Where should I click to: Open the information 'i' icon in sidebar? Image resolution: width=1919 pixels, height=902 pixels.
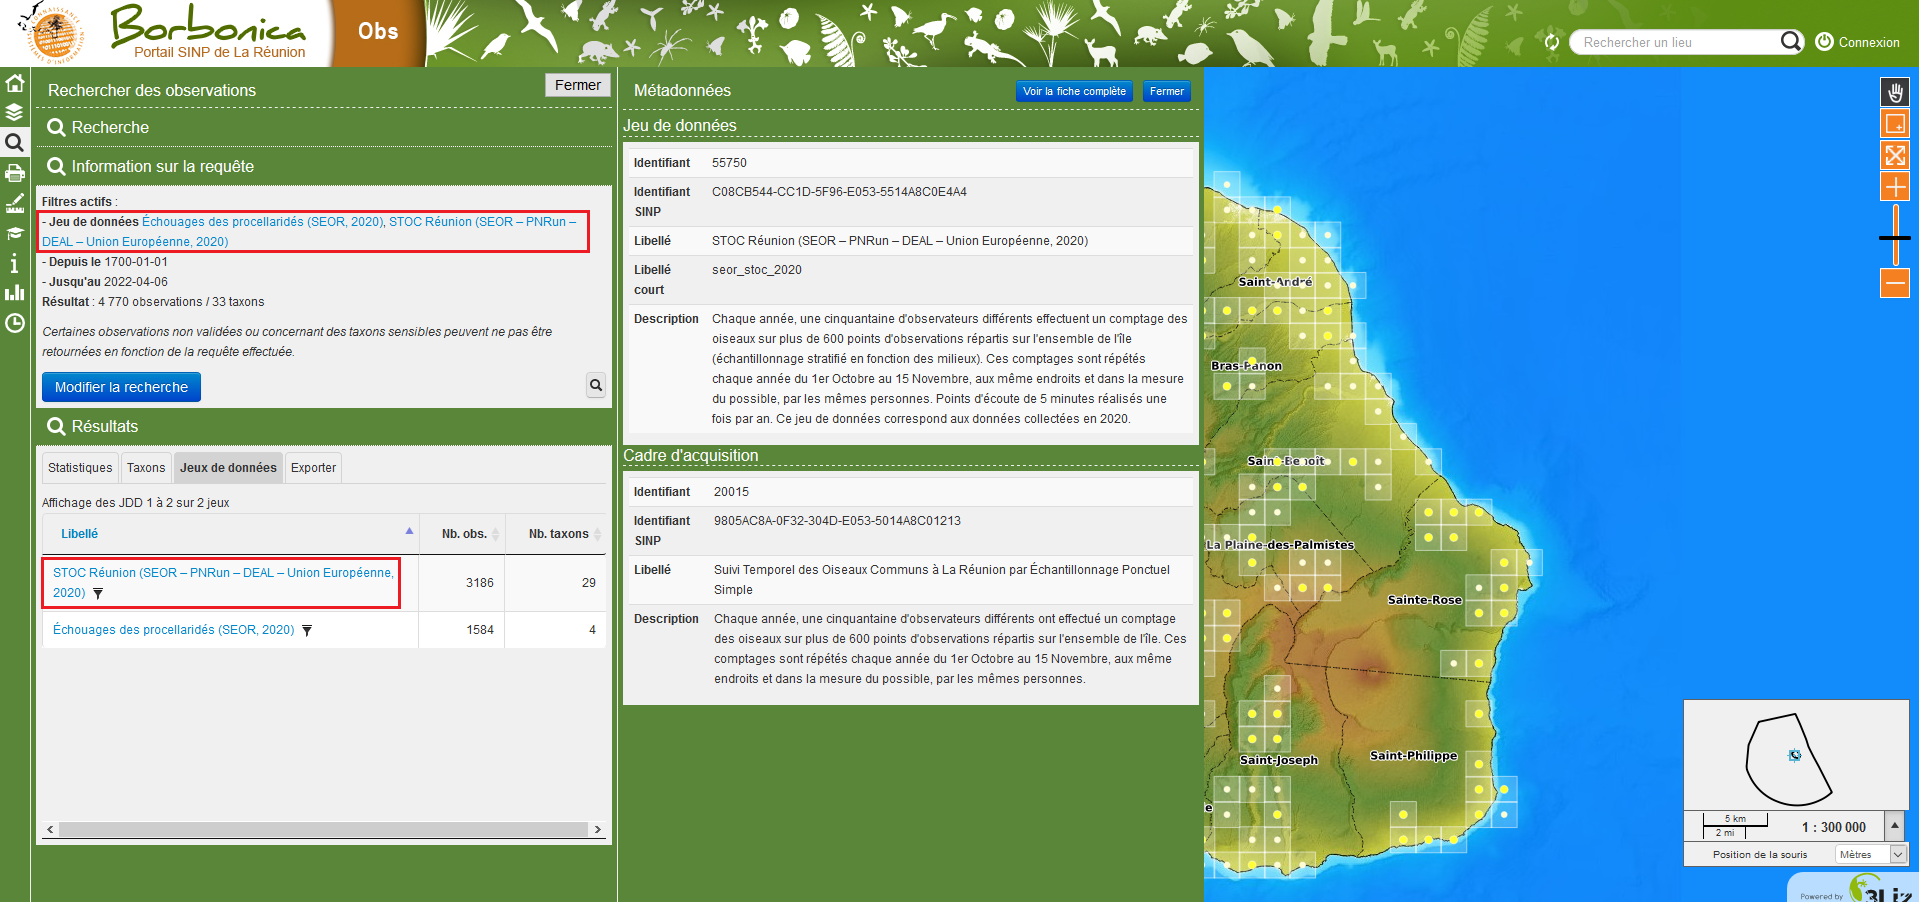[14, 263]
